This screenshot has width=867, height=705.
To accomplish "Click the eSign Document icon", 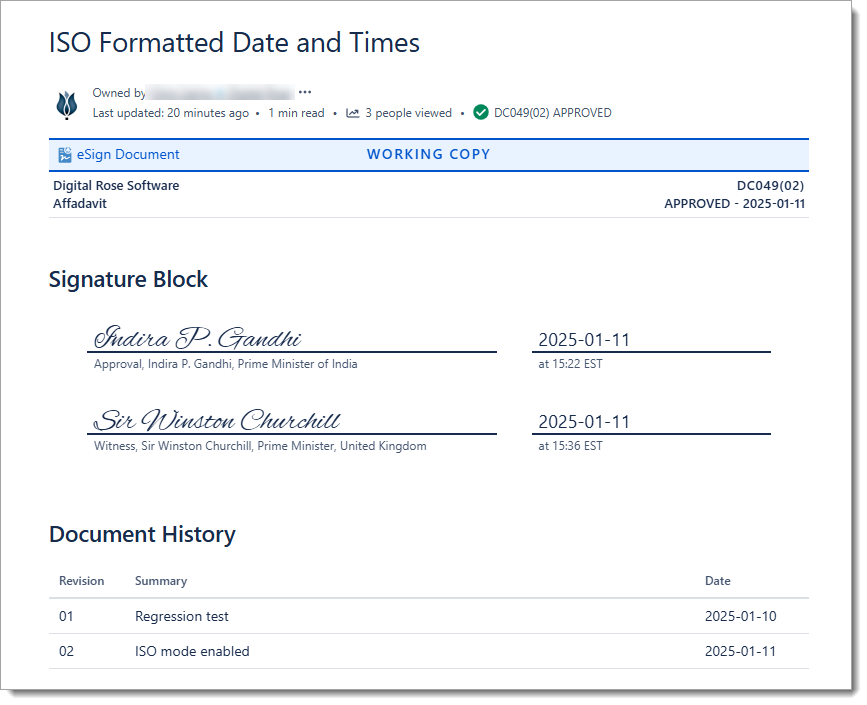I will [x=65, y=155].
